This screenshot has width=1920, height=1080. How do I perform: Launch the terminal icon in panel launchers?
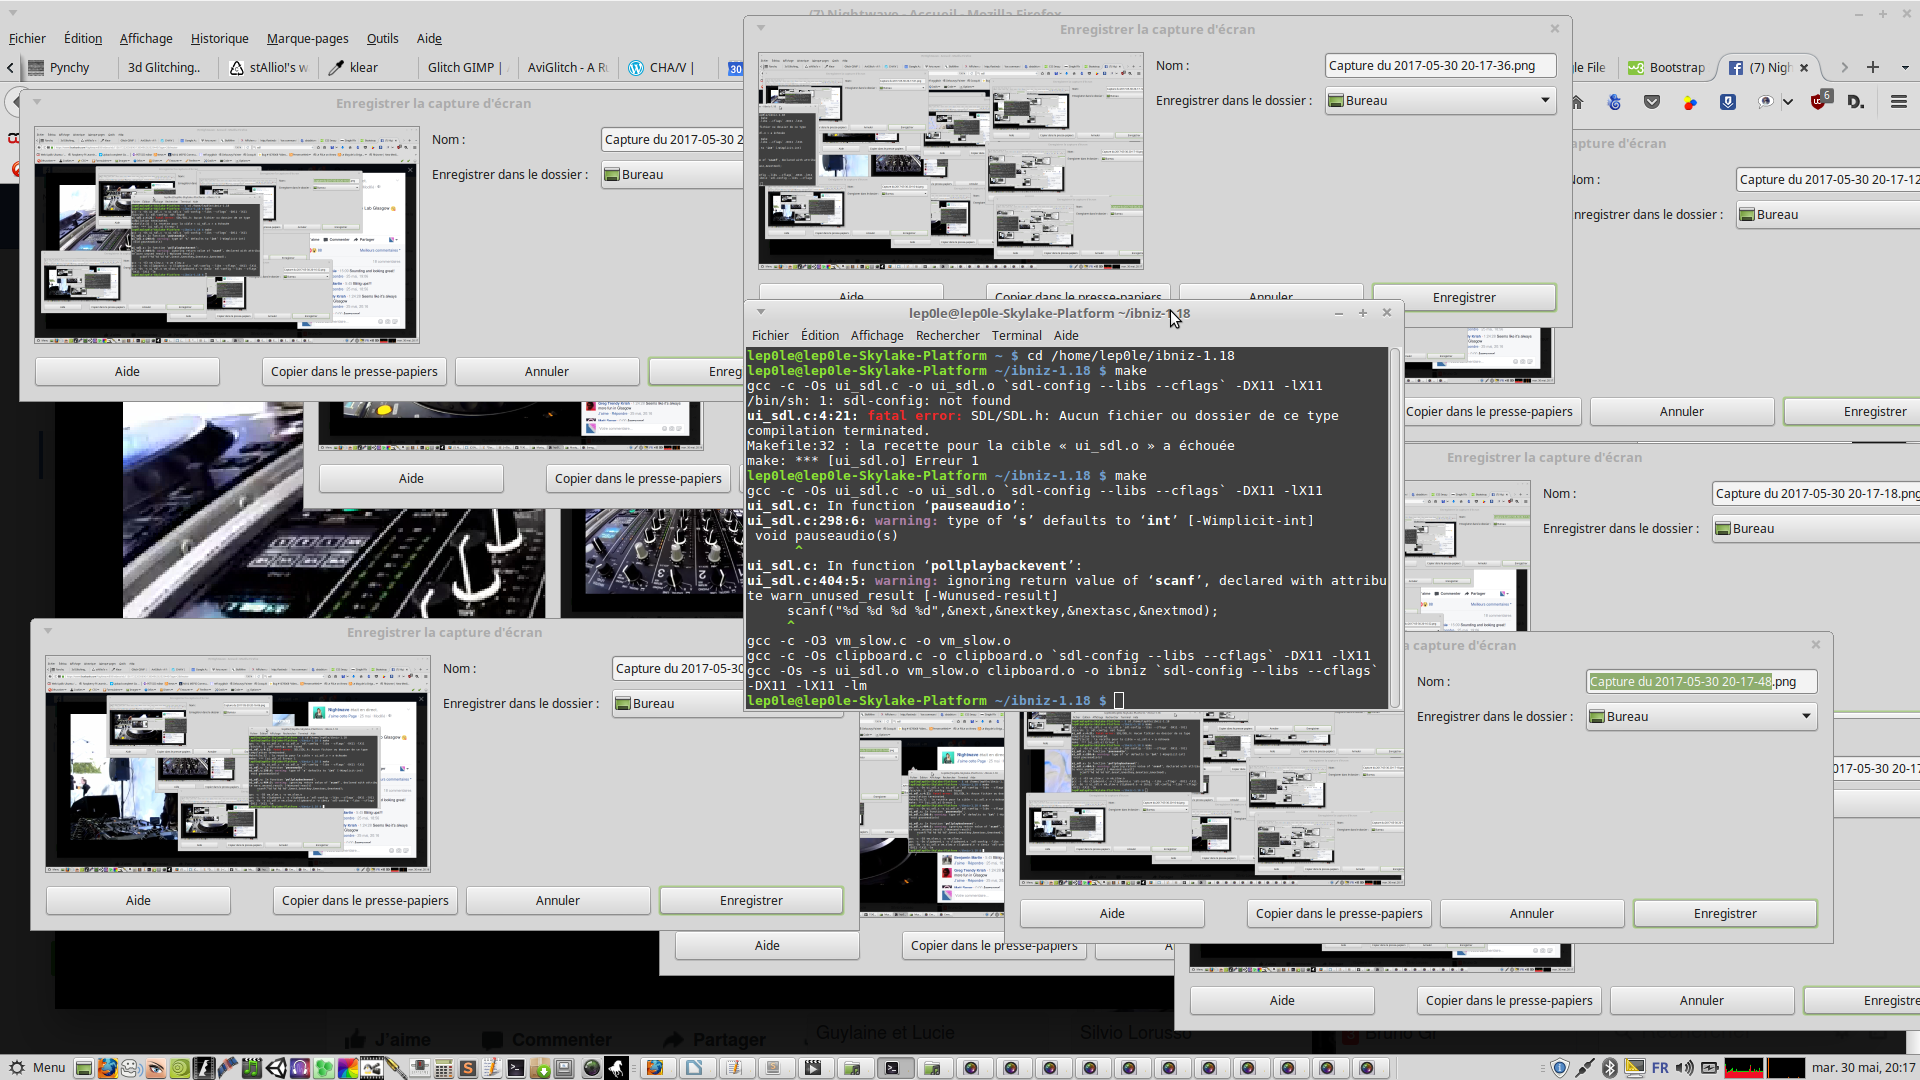coord(515,1068)
